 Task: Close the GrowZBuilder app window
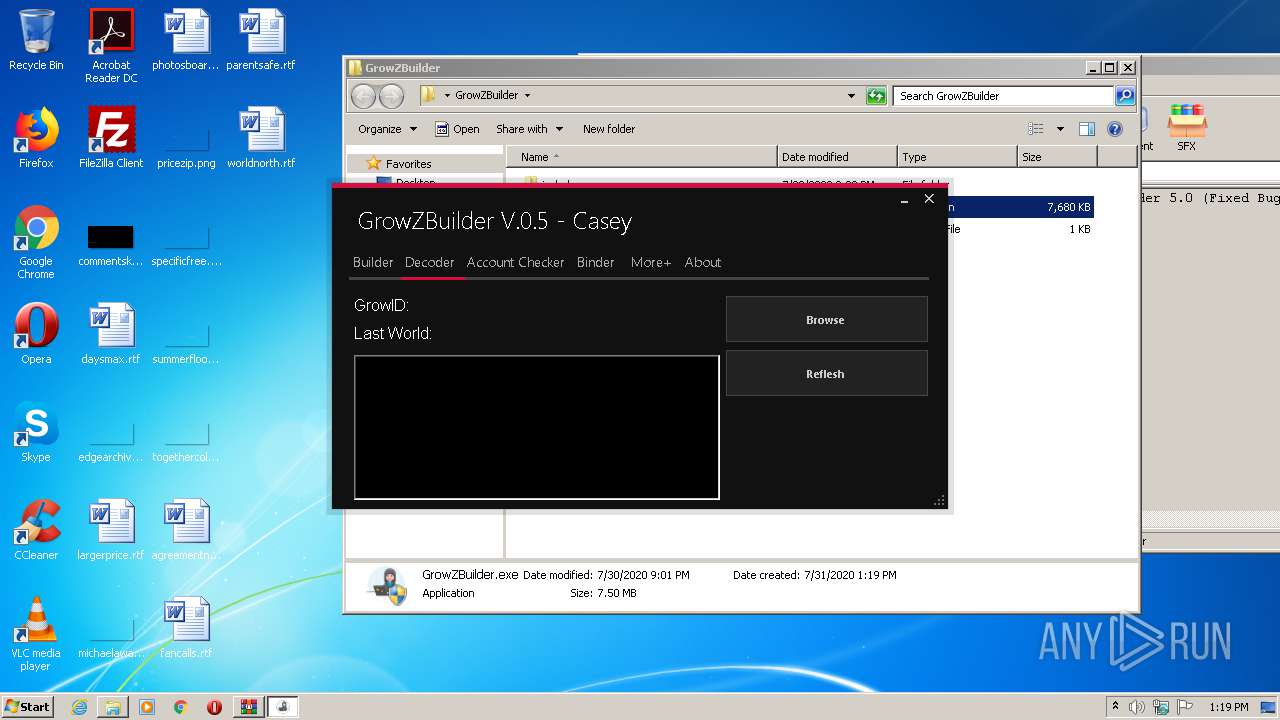tap(929, 199)
